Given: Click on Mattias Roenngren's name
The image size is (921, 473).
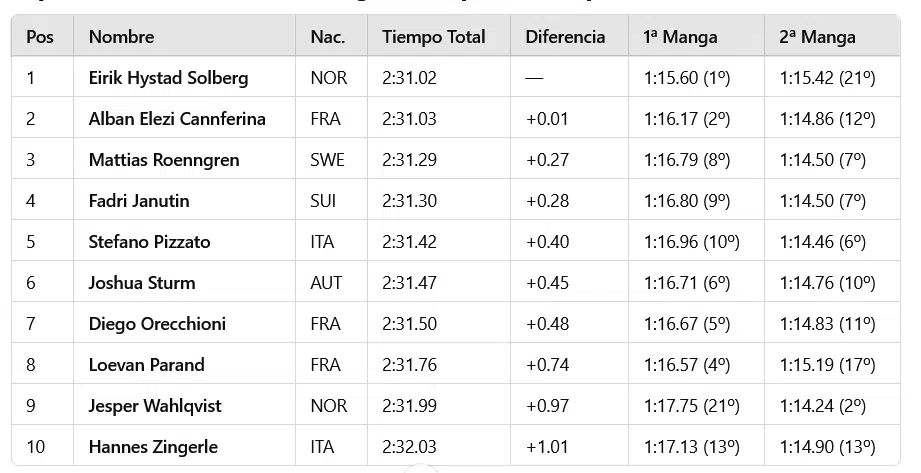Looking at the screenshot, I should click(162, 160).
